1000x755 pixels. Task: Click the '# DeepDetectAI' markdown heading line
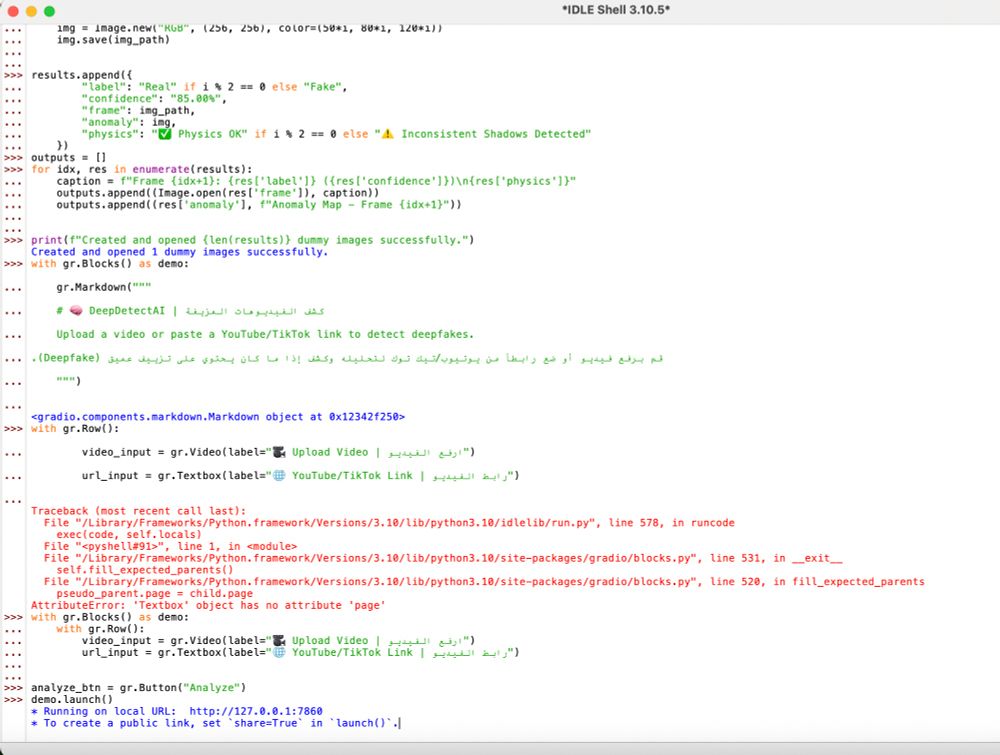(x=190, y=311)
